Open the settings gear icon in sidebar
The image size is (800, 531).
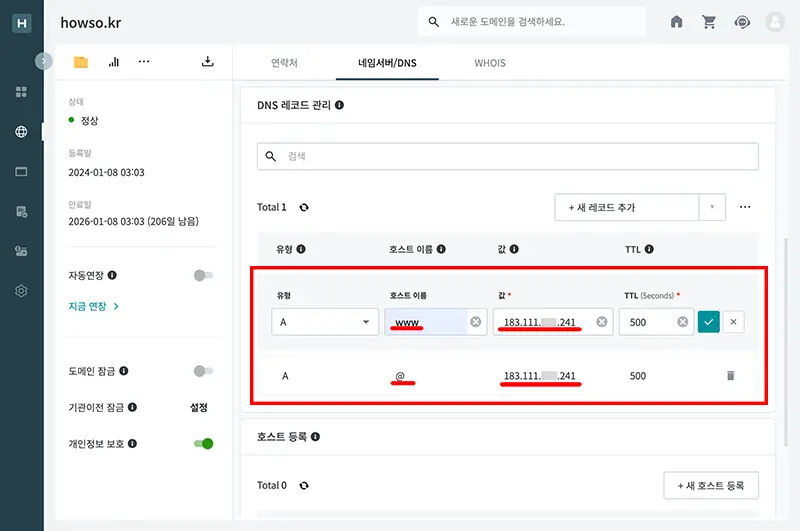pyautogui.click(x=21, y=291)
